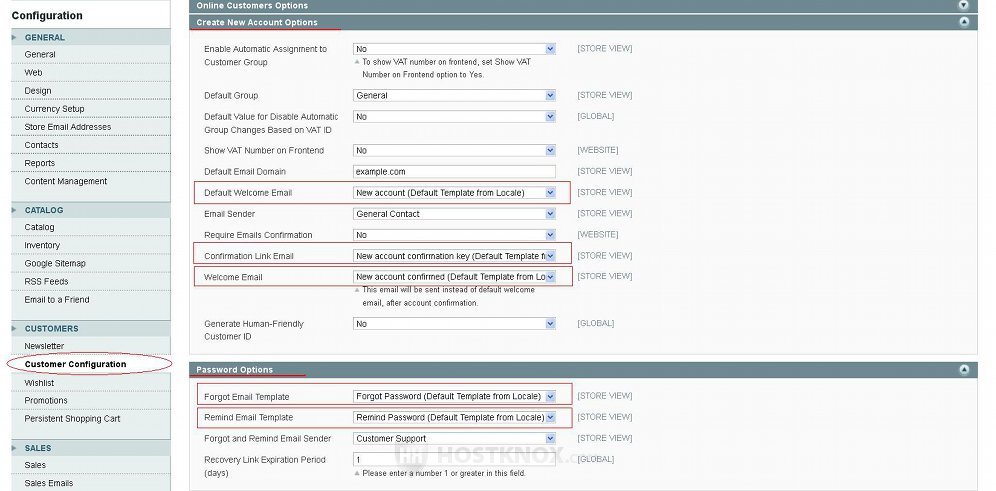Open the Remind Email Template dropdown
This screenshot has height=491, width=996.
[454, 417]
